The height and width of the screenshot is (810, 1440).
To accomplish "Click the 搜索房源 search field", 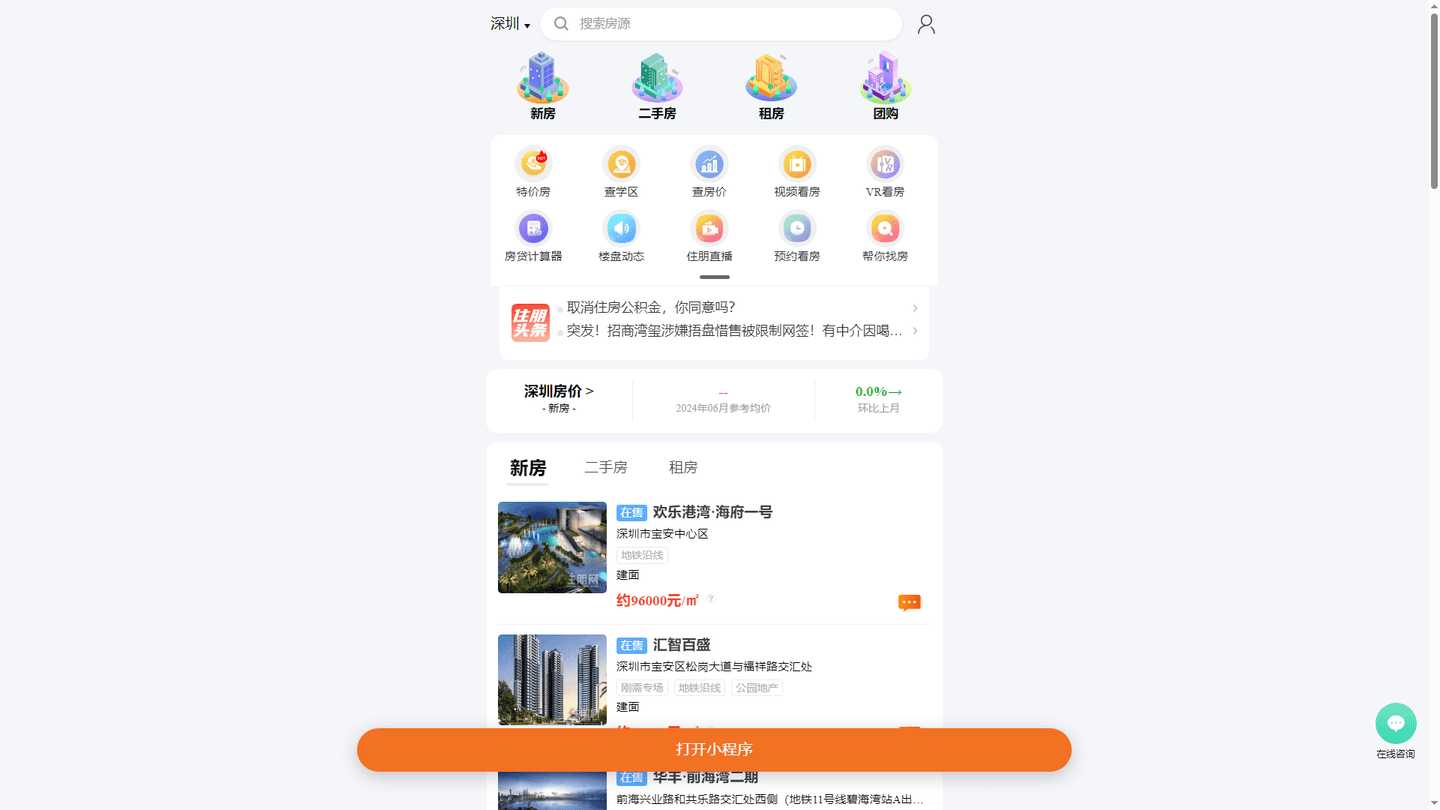I will (x=721, y=24).
